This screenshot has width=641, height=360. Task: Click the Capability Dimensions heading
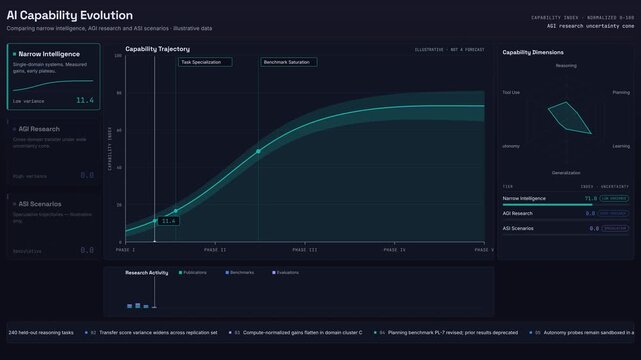click(x=533, y=52)
